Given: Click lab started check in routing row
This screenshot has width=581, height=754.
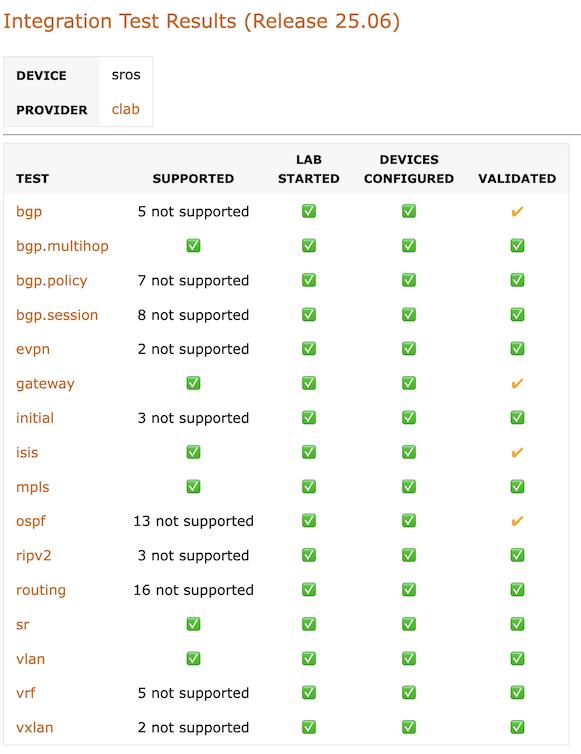Looking at the screenshot, I should (309, 590).
